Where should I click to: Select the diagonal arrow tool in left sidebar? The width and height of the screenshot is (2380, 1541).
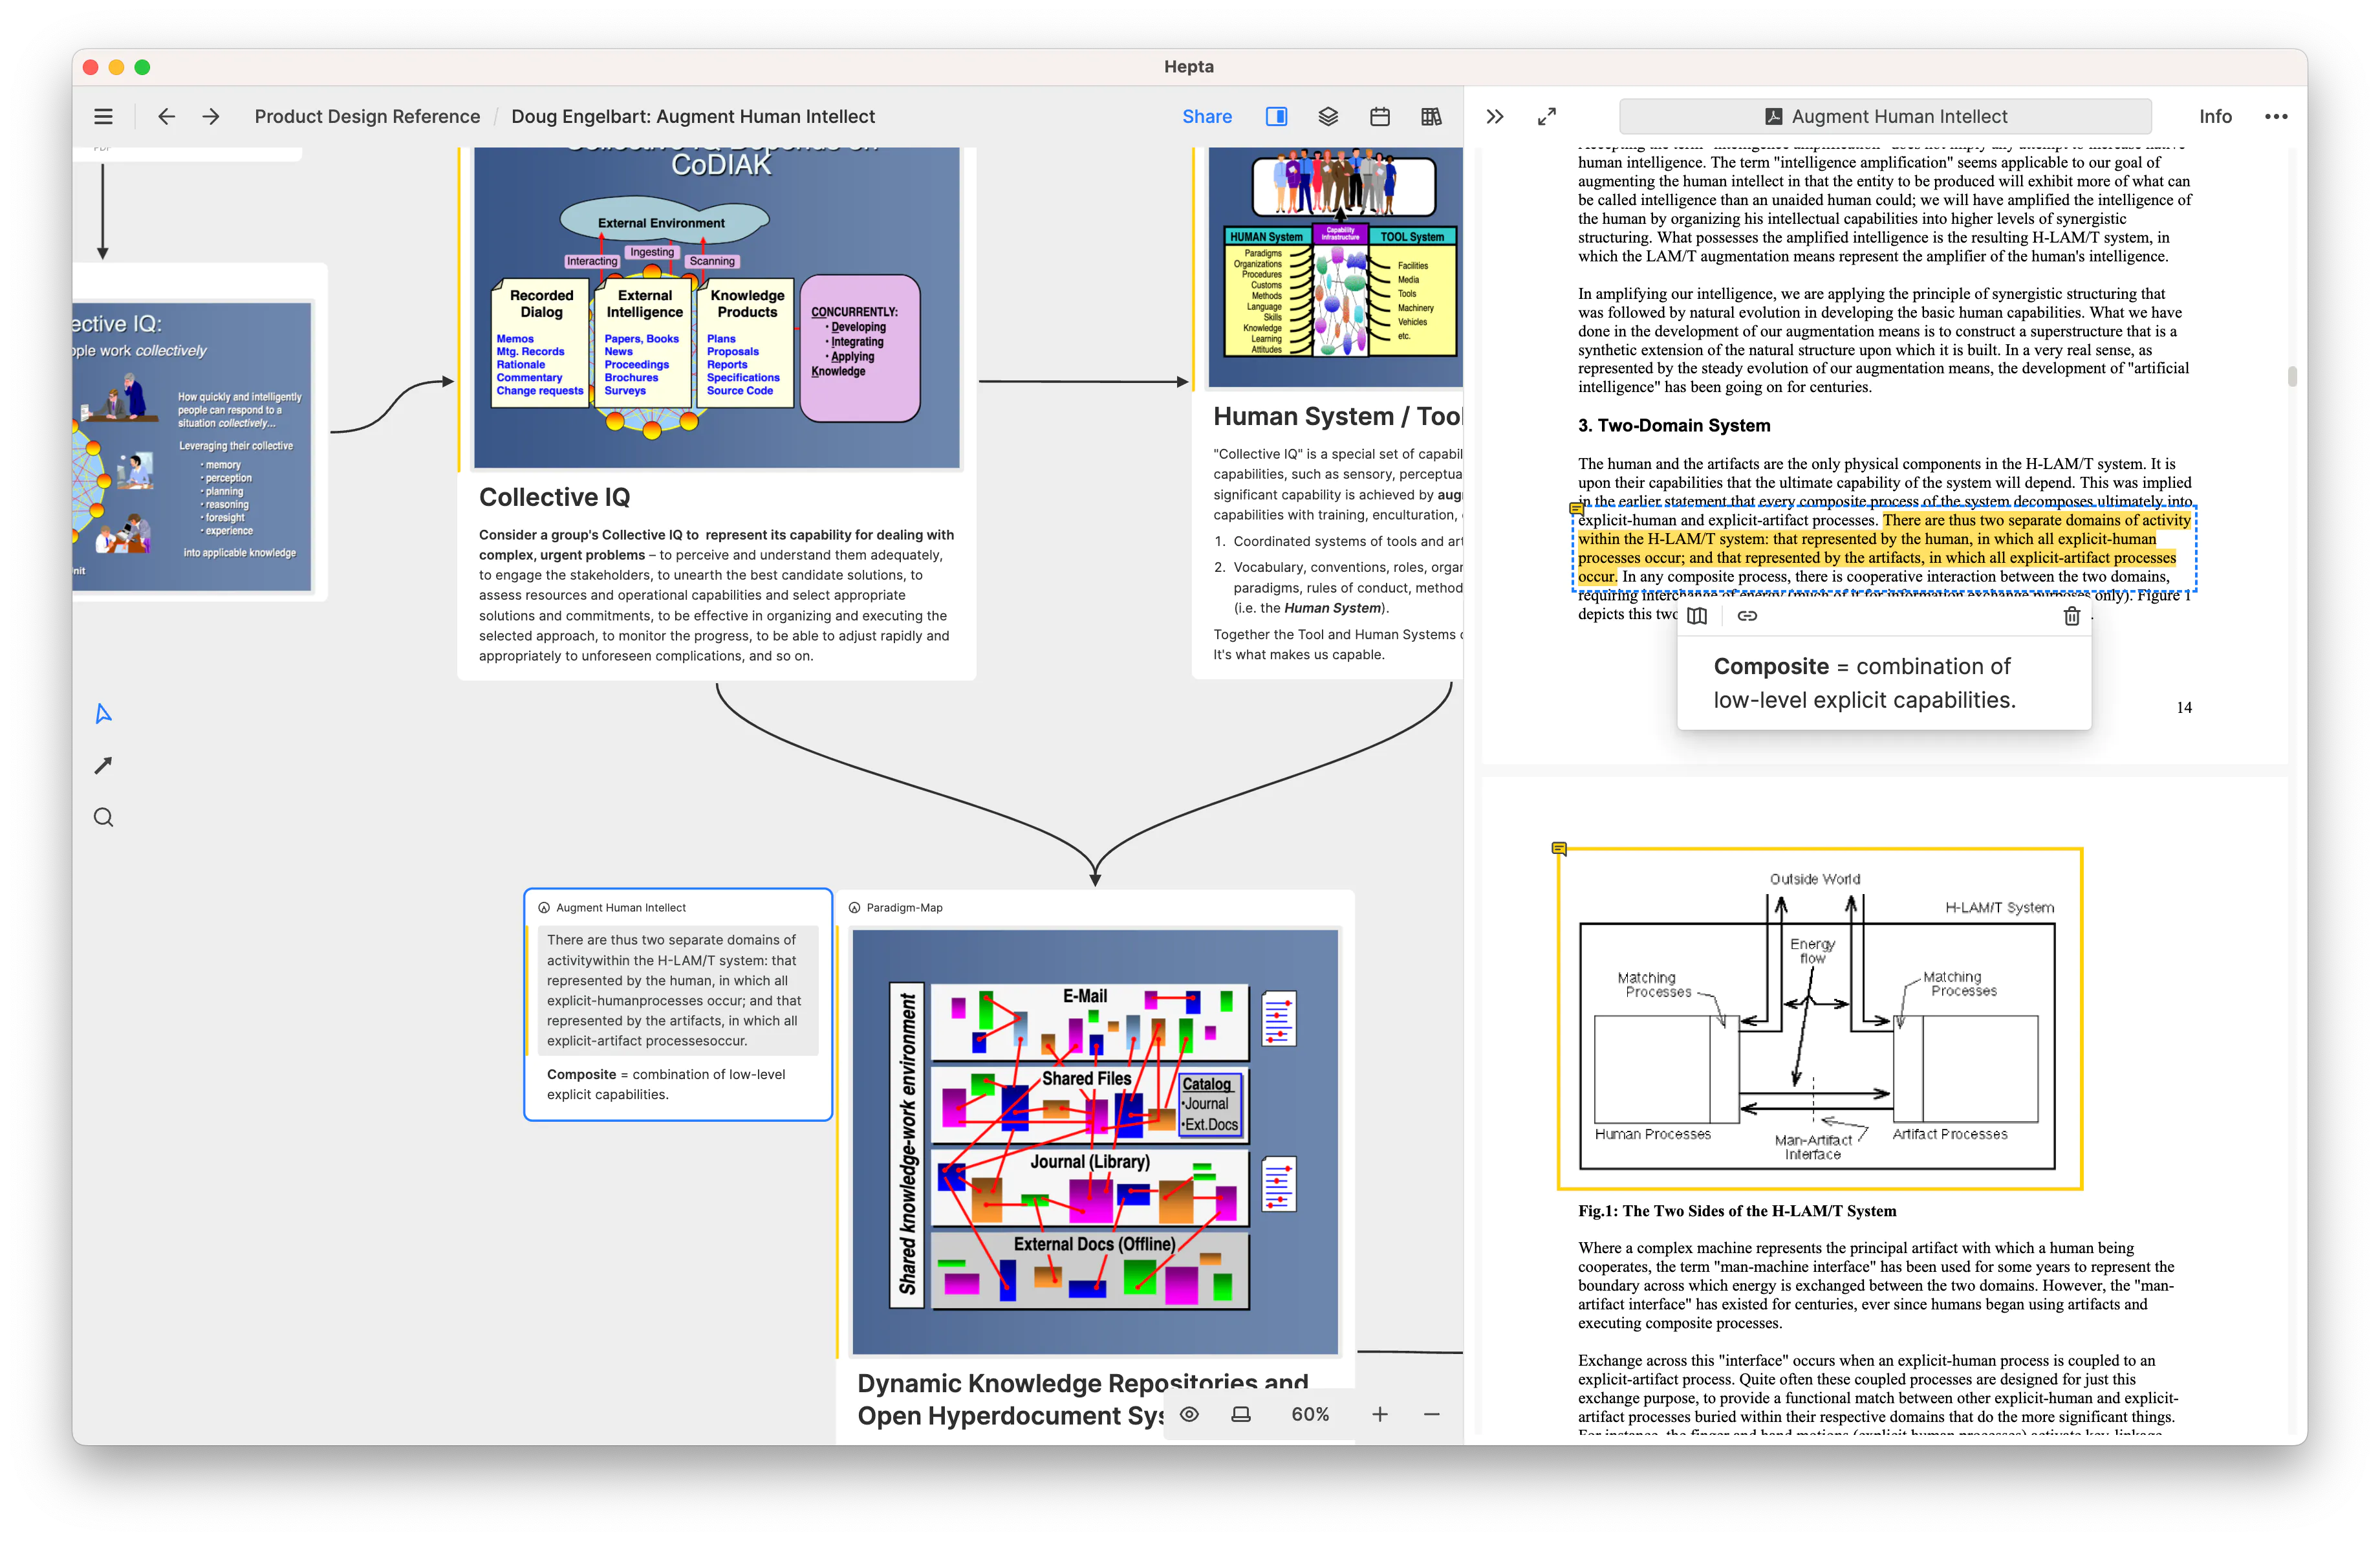click(x=103, y=764)
